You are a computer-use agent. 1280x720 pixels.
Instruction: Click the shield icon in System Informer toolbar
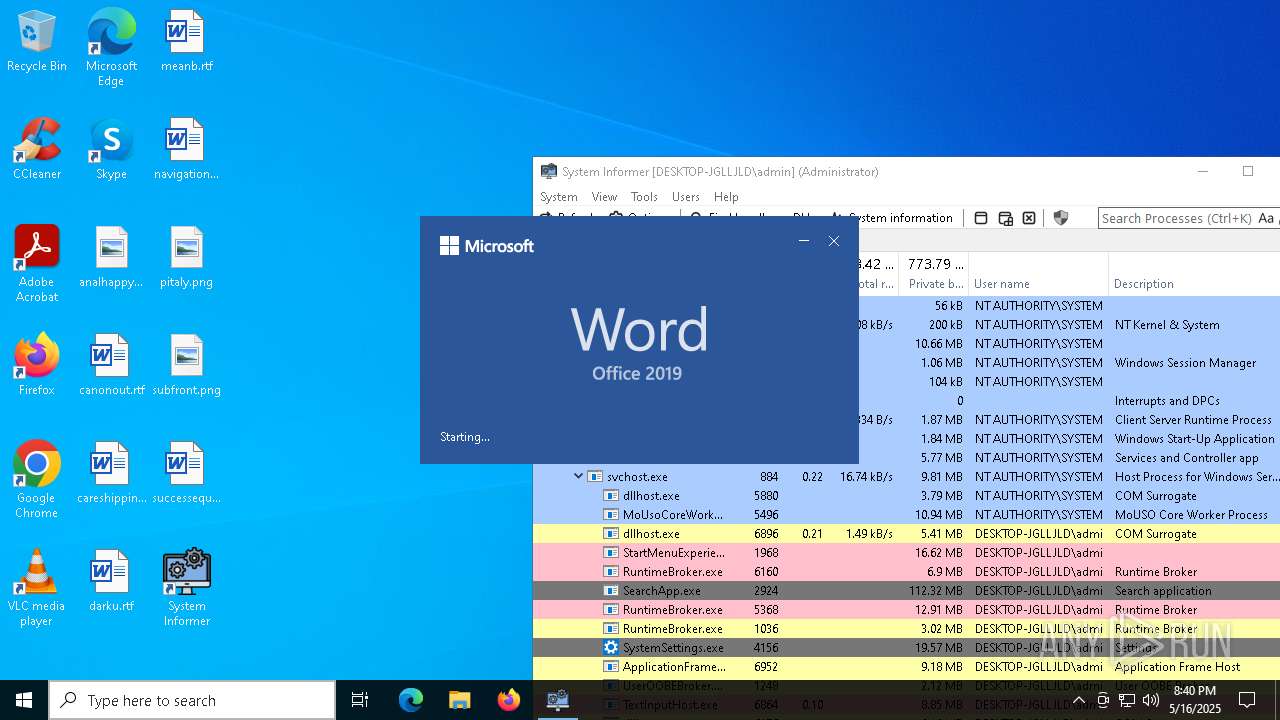tap(1061, 218)
